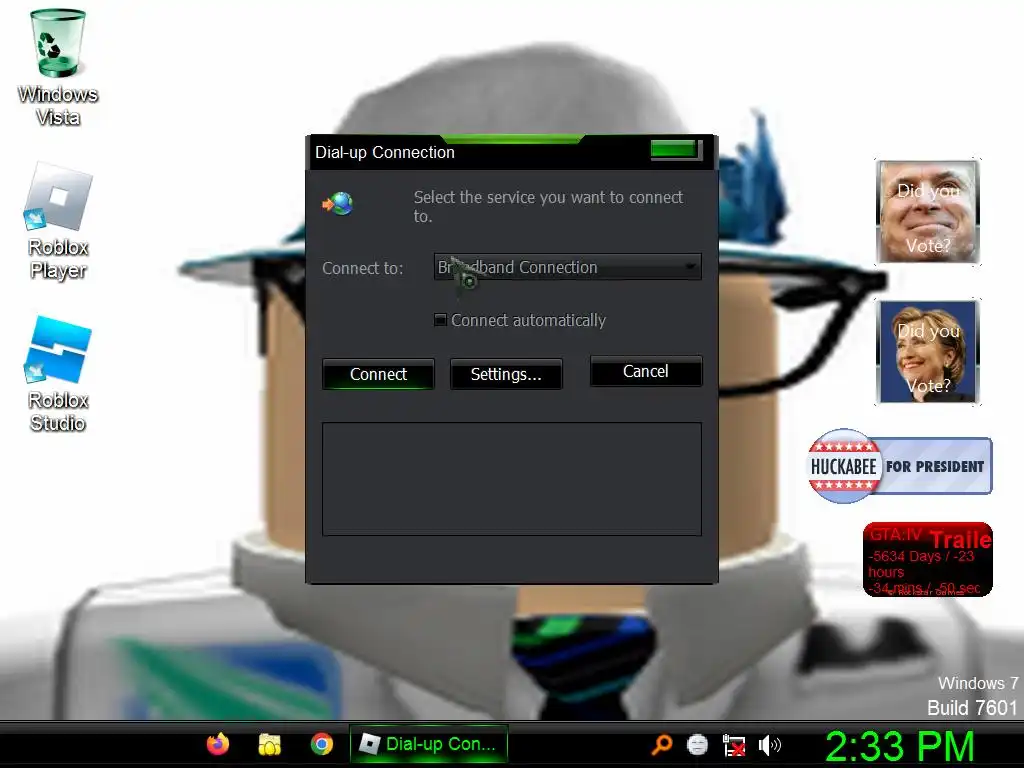Click the top Did you Vote gadget
This screenshot has width=1024, height=768.
coord(927,212)
